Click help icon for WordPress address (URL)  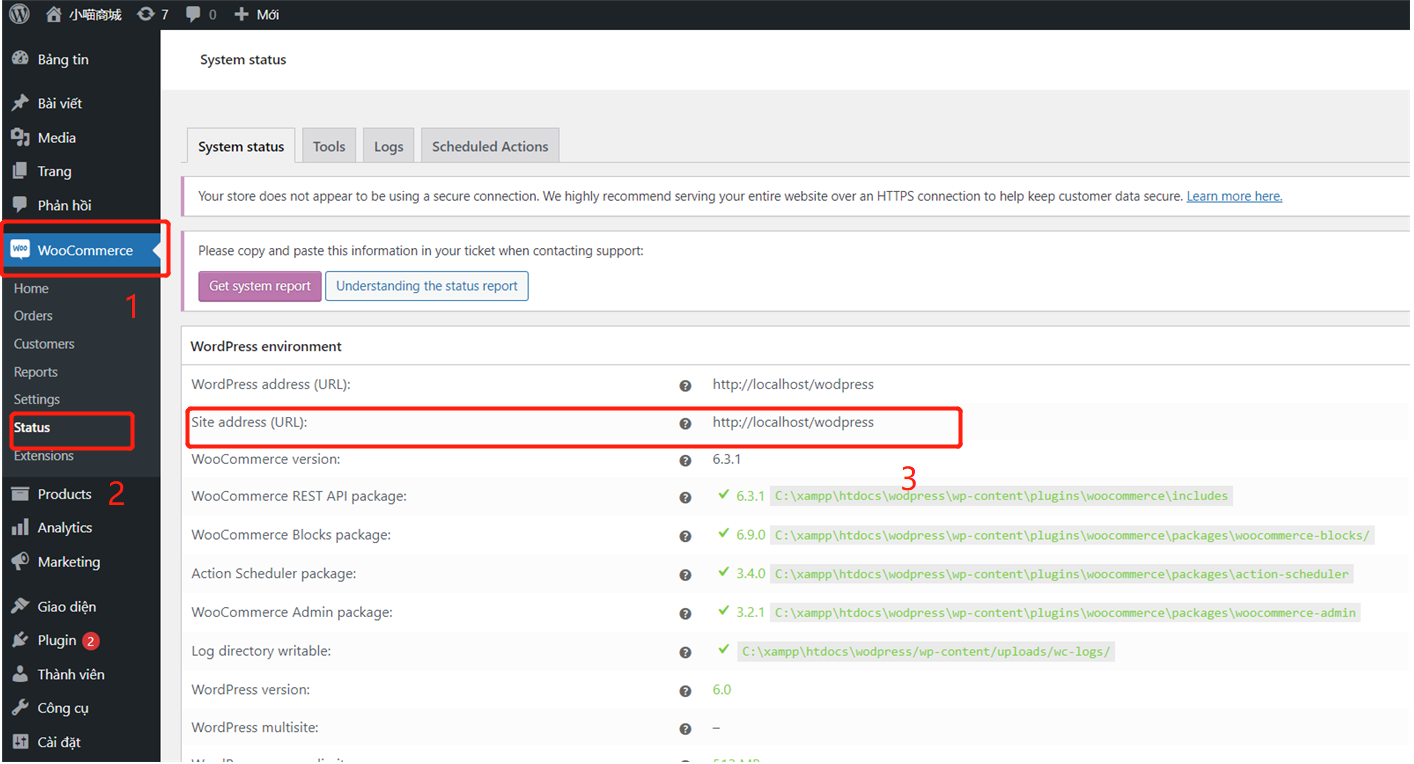pyautogui.click(x=685, y=385)
